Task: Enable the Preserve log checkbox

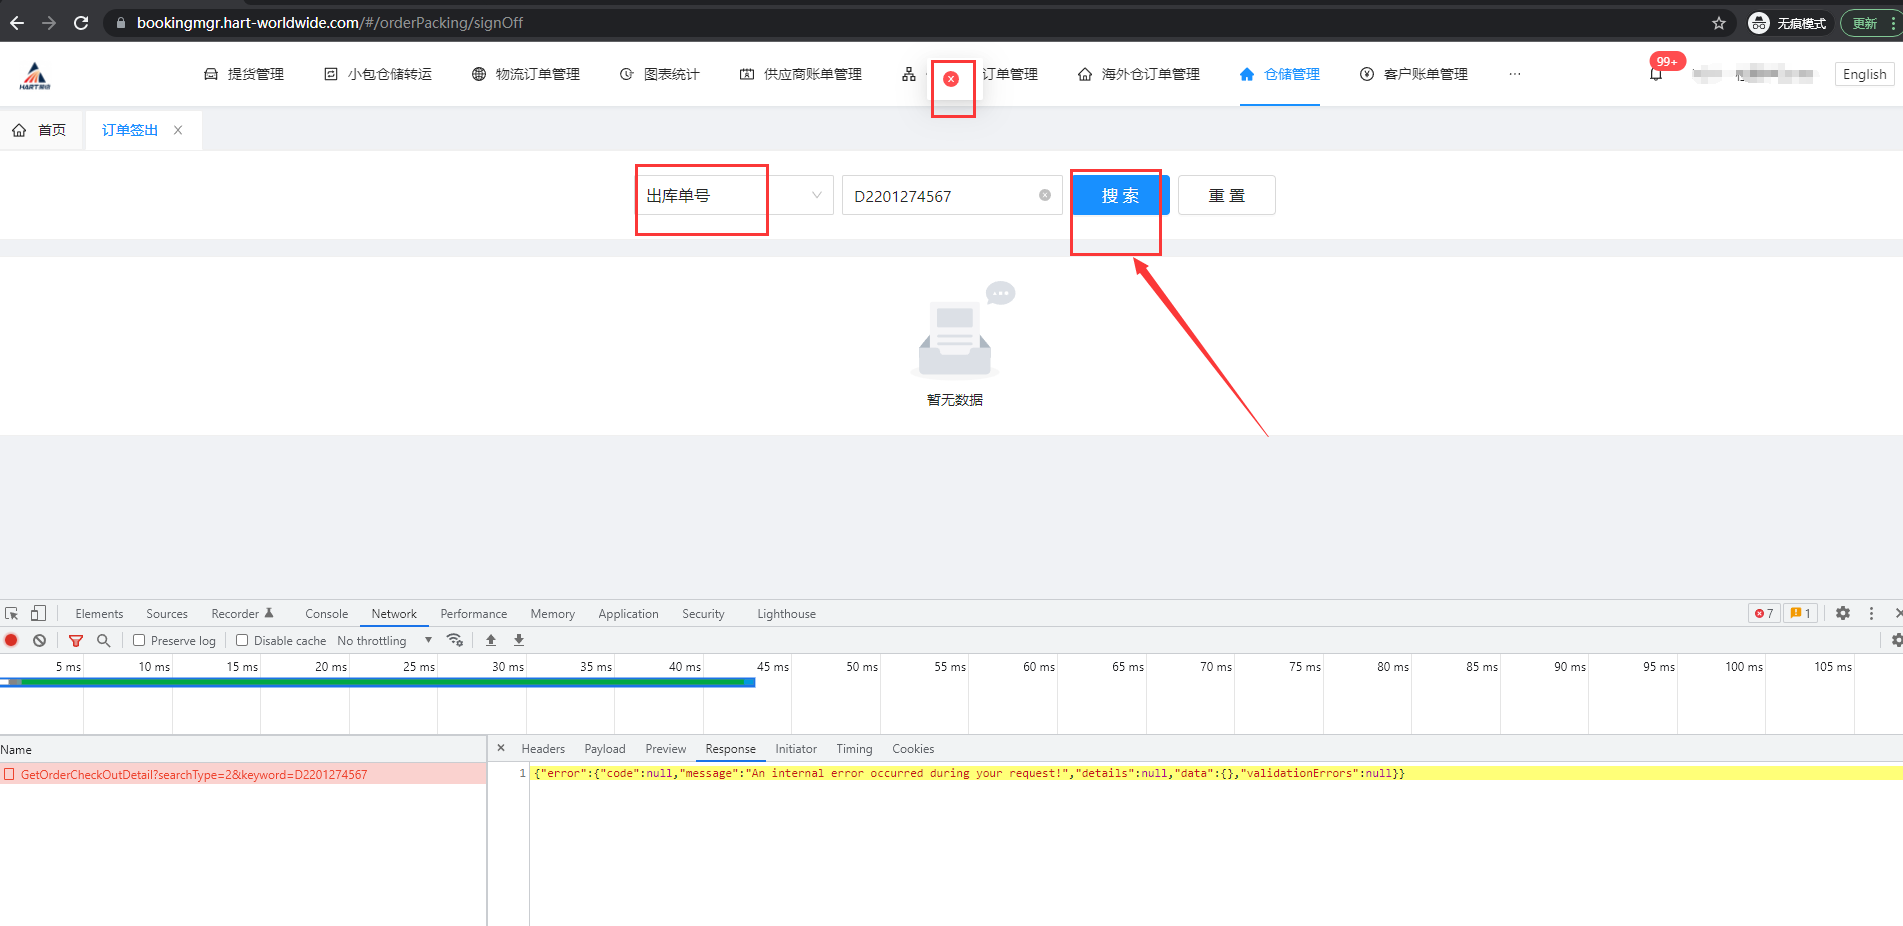Action: pyautogui.click(x=139, y=640)
